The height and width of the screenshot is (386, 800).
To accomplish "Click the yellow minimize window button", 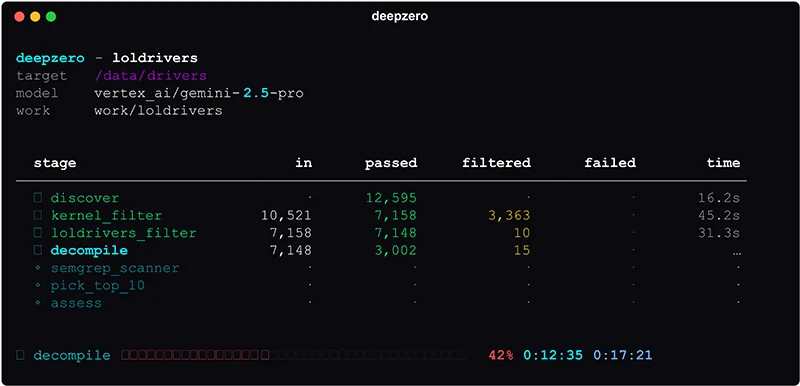I will [x=35, y=17].
